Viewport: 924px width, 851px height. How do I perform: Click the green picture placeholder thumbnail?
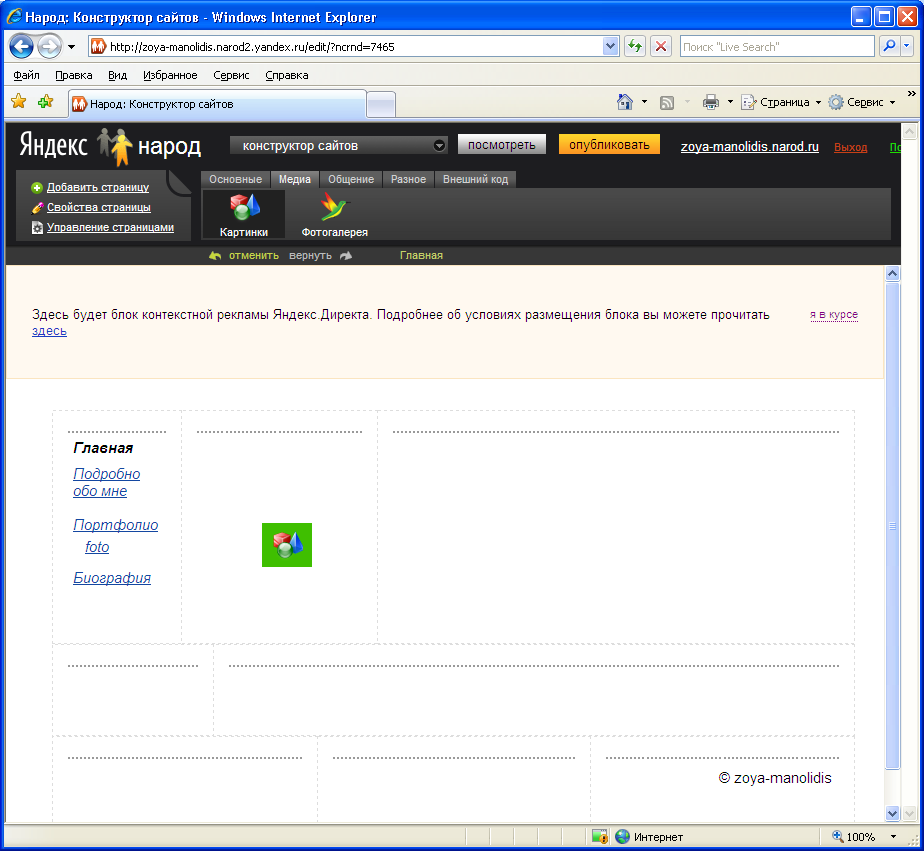pyautogui.click(x=287, y=545)
